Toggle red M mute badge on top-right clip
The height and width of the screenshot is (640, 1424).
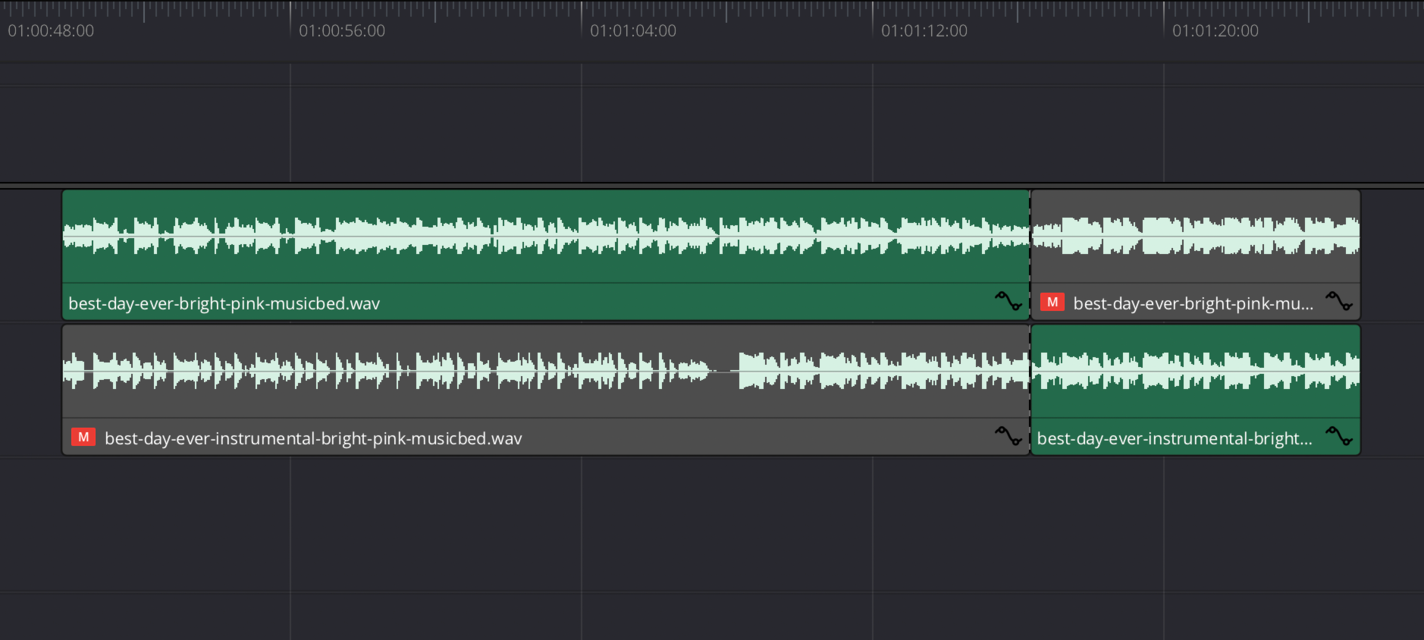[x=1051, y=302]
